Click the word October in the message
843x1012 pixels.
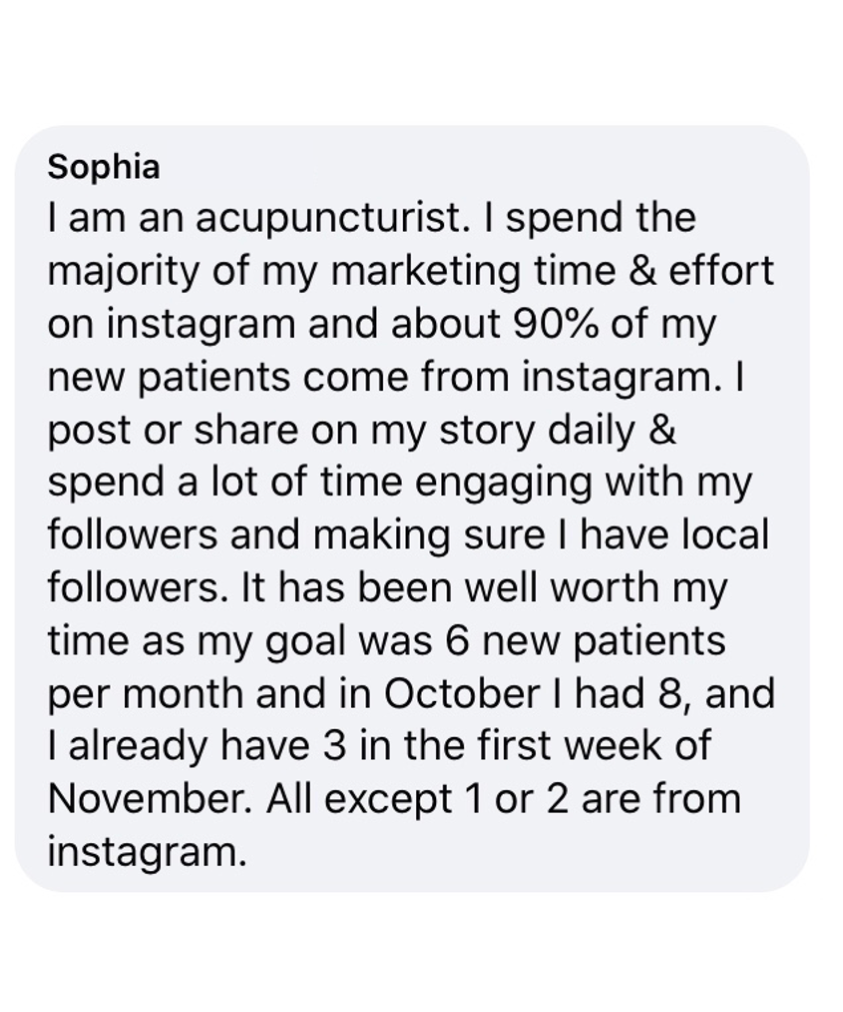(x=462, y=694)
